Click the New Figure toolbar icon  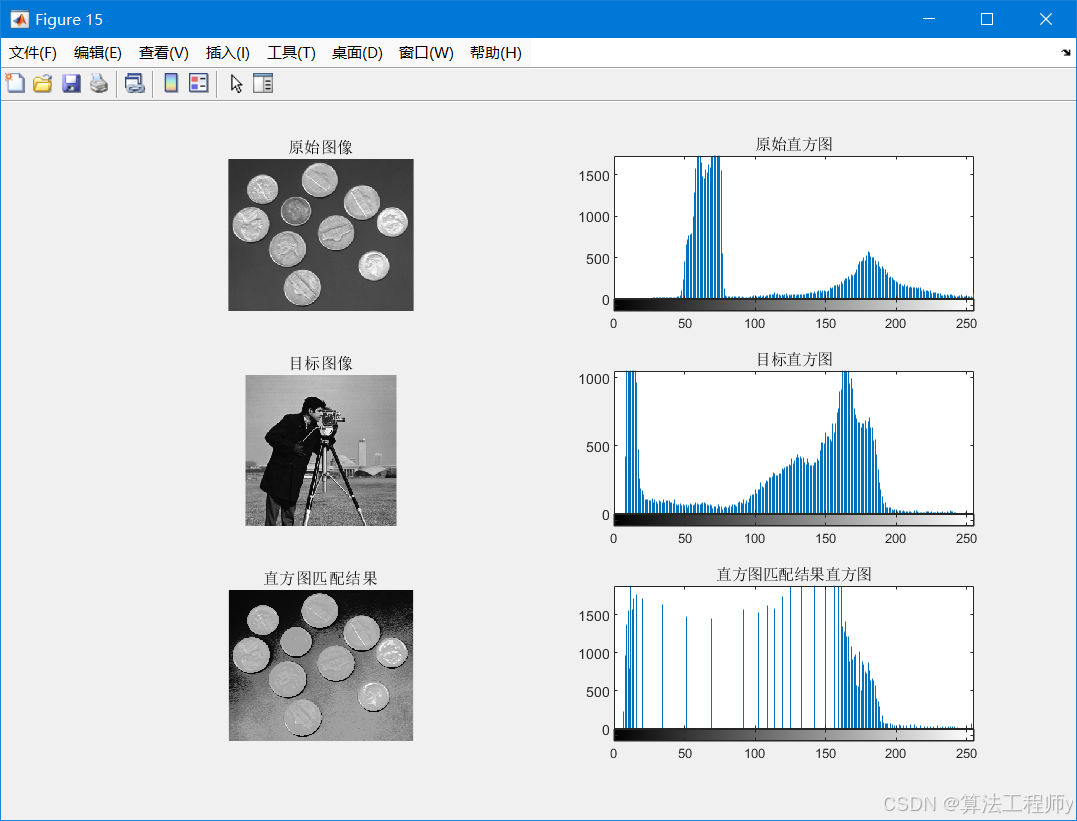tap(15, 83)
